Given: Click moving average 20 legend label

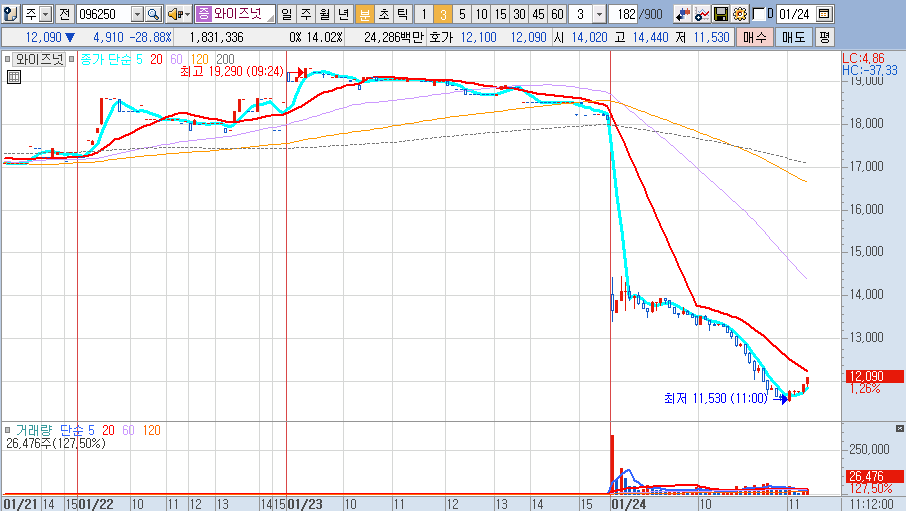Looking at the screenshot, I should coord(157,59).
